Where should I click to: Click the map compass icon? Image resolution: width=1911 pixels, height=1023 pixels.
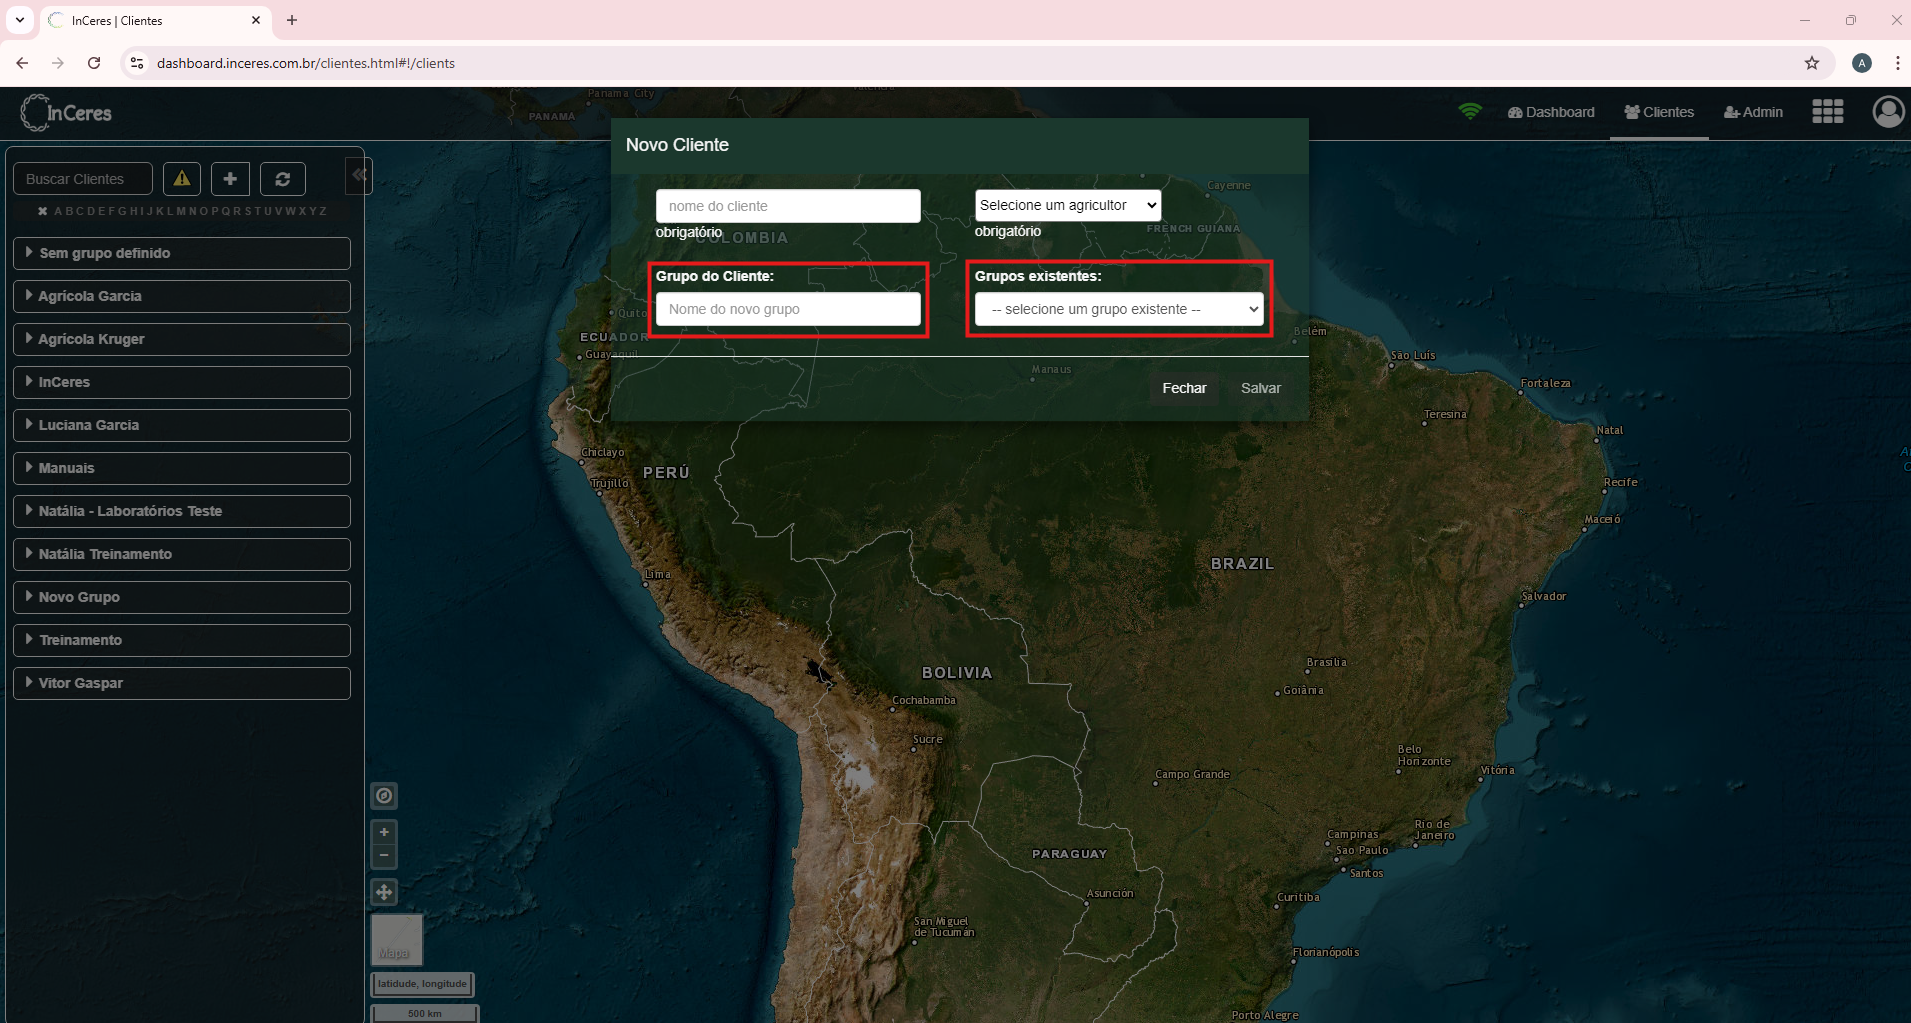click(x=384, y=796)
